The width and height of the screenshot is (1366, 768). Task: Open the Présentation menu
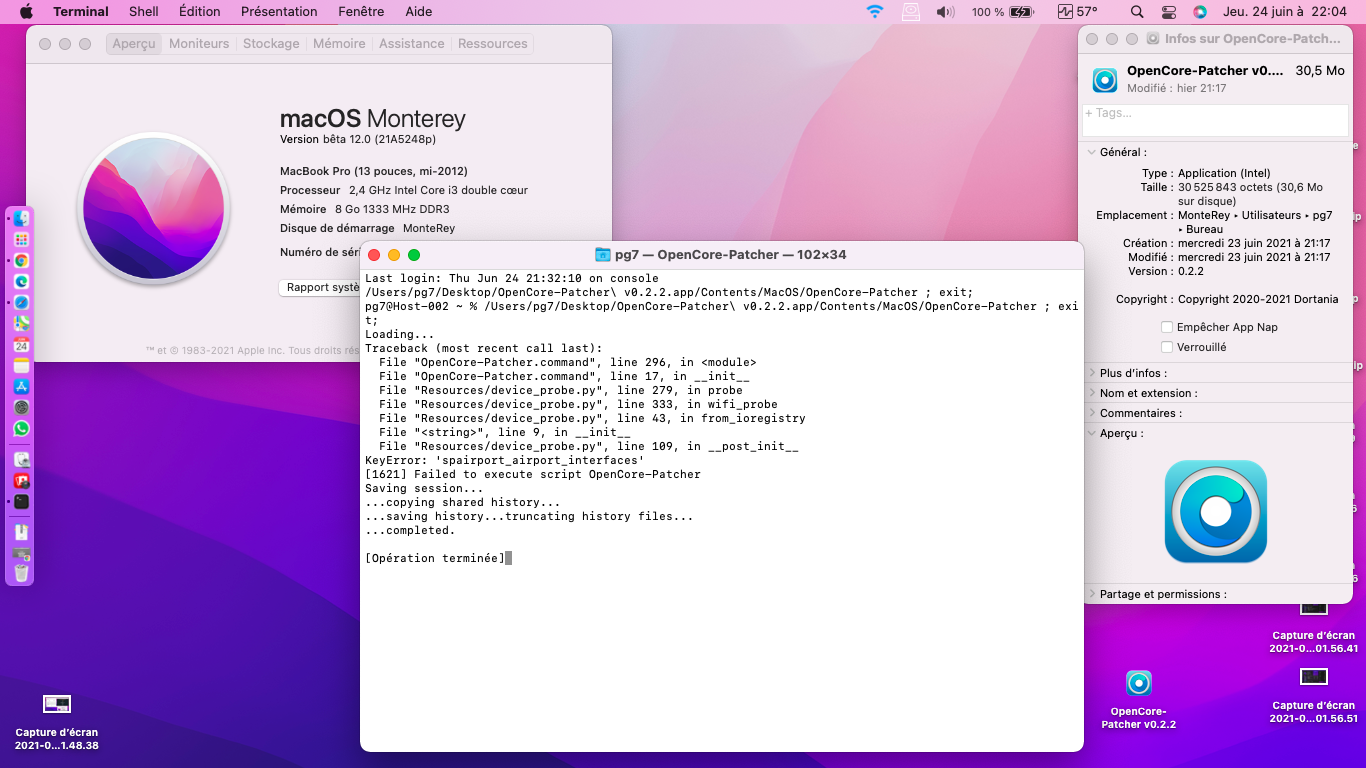coord(279,12)
